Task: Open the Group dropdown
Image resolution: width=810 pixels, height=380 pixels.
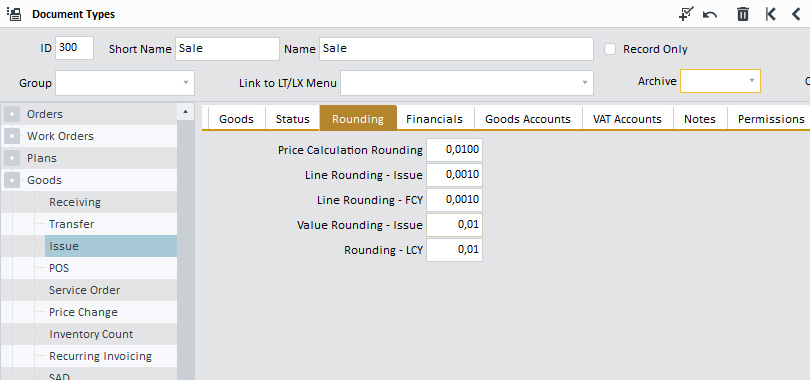Action: tap(125, 83)
